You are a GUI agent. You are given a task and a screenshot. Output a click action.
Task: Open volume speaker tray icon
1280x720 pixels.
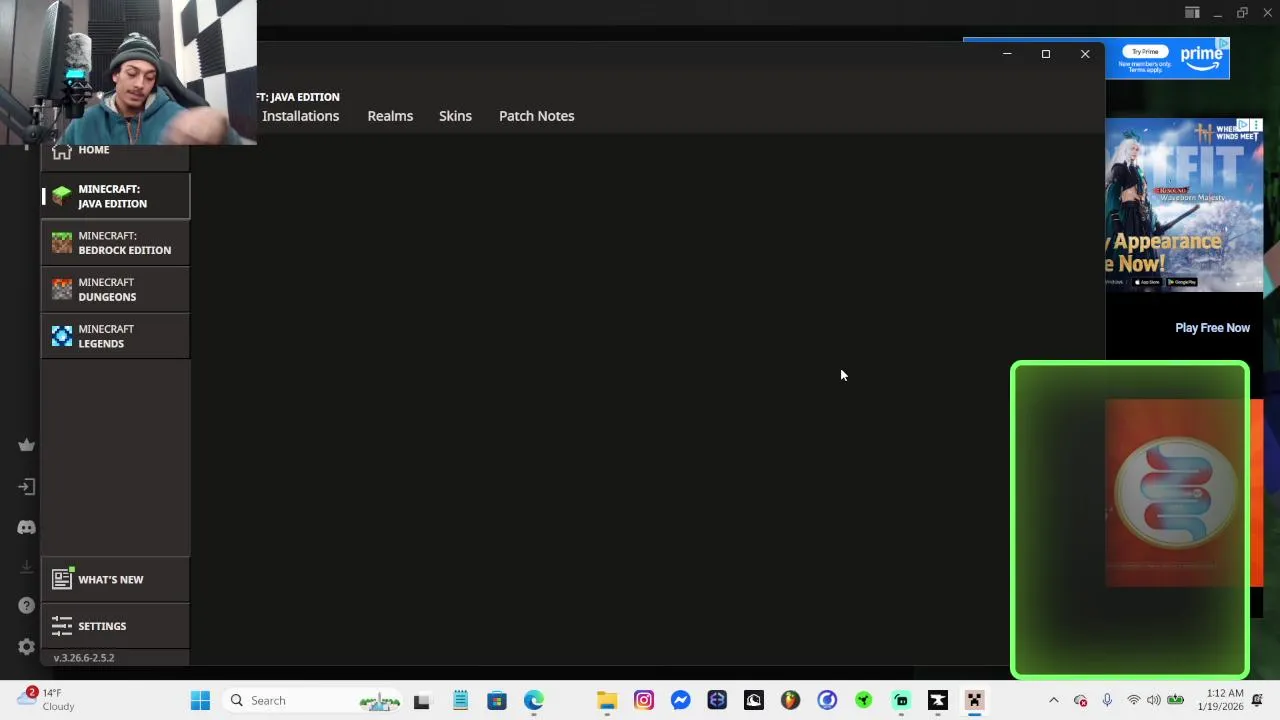(x=1154, y=700)
